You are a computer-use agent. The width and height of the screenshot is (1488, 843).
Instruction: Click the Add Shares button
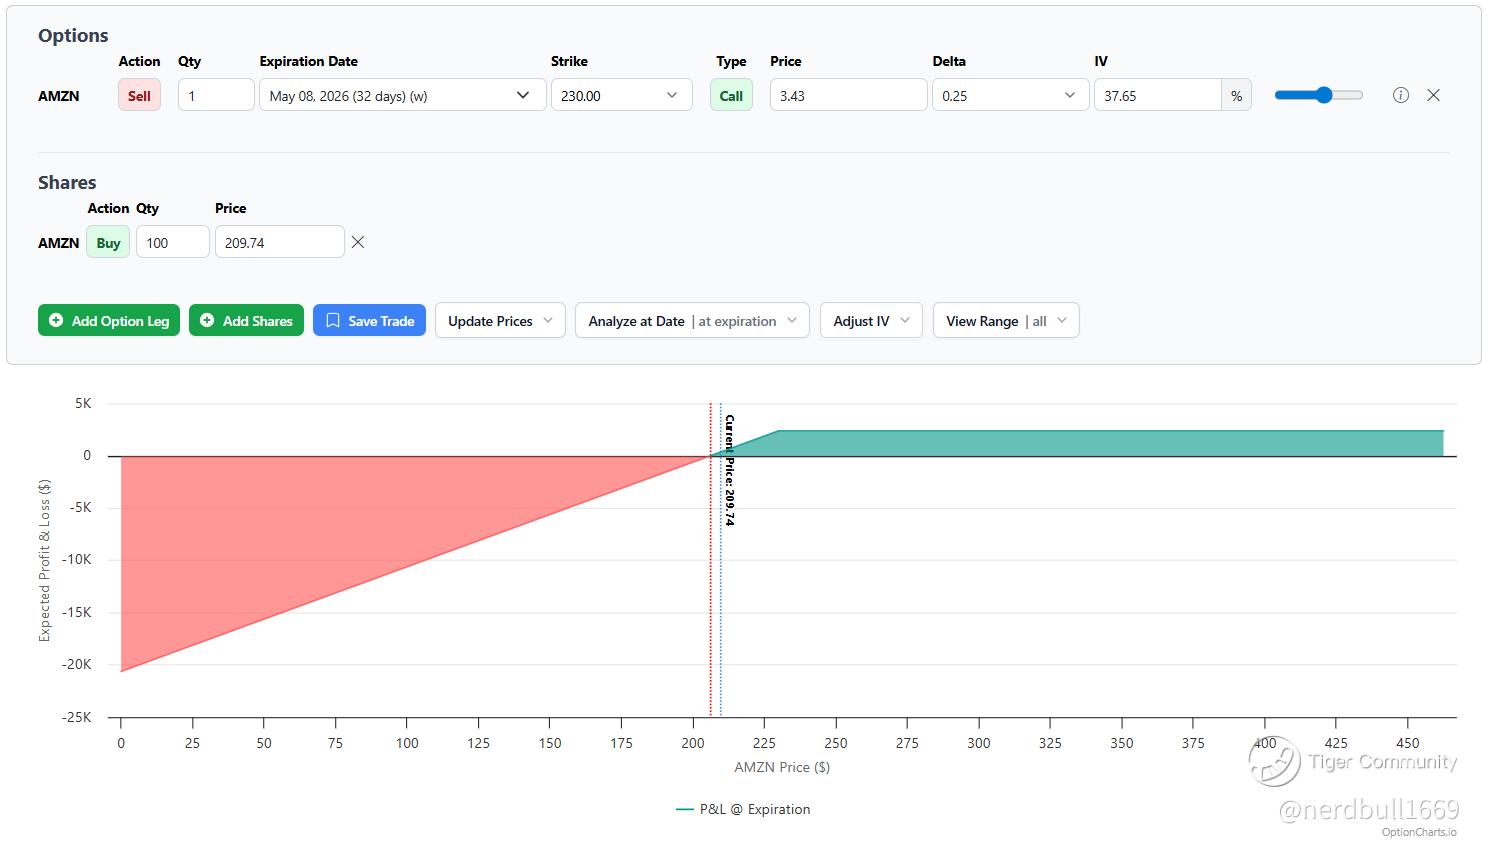point(246,320)
